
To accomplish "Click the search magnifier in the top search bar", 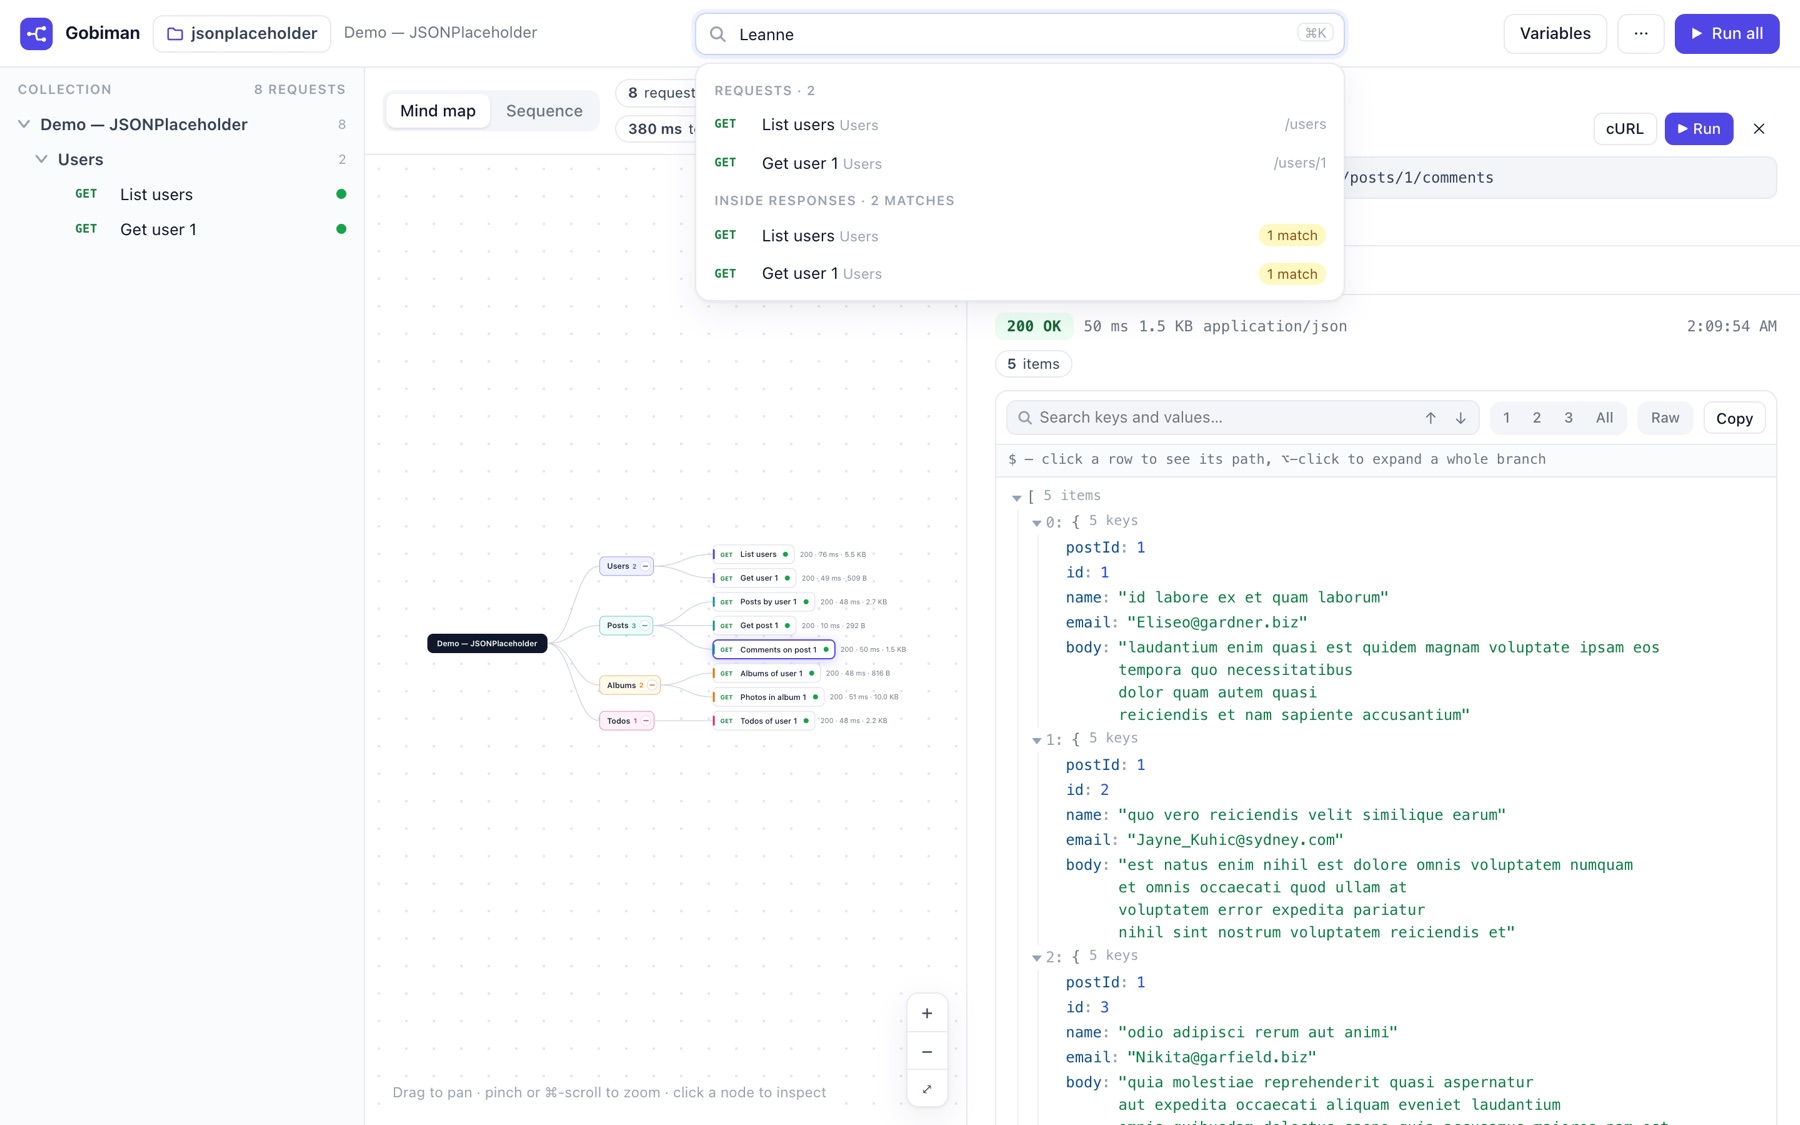I will click(718, 34).
